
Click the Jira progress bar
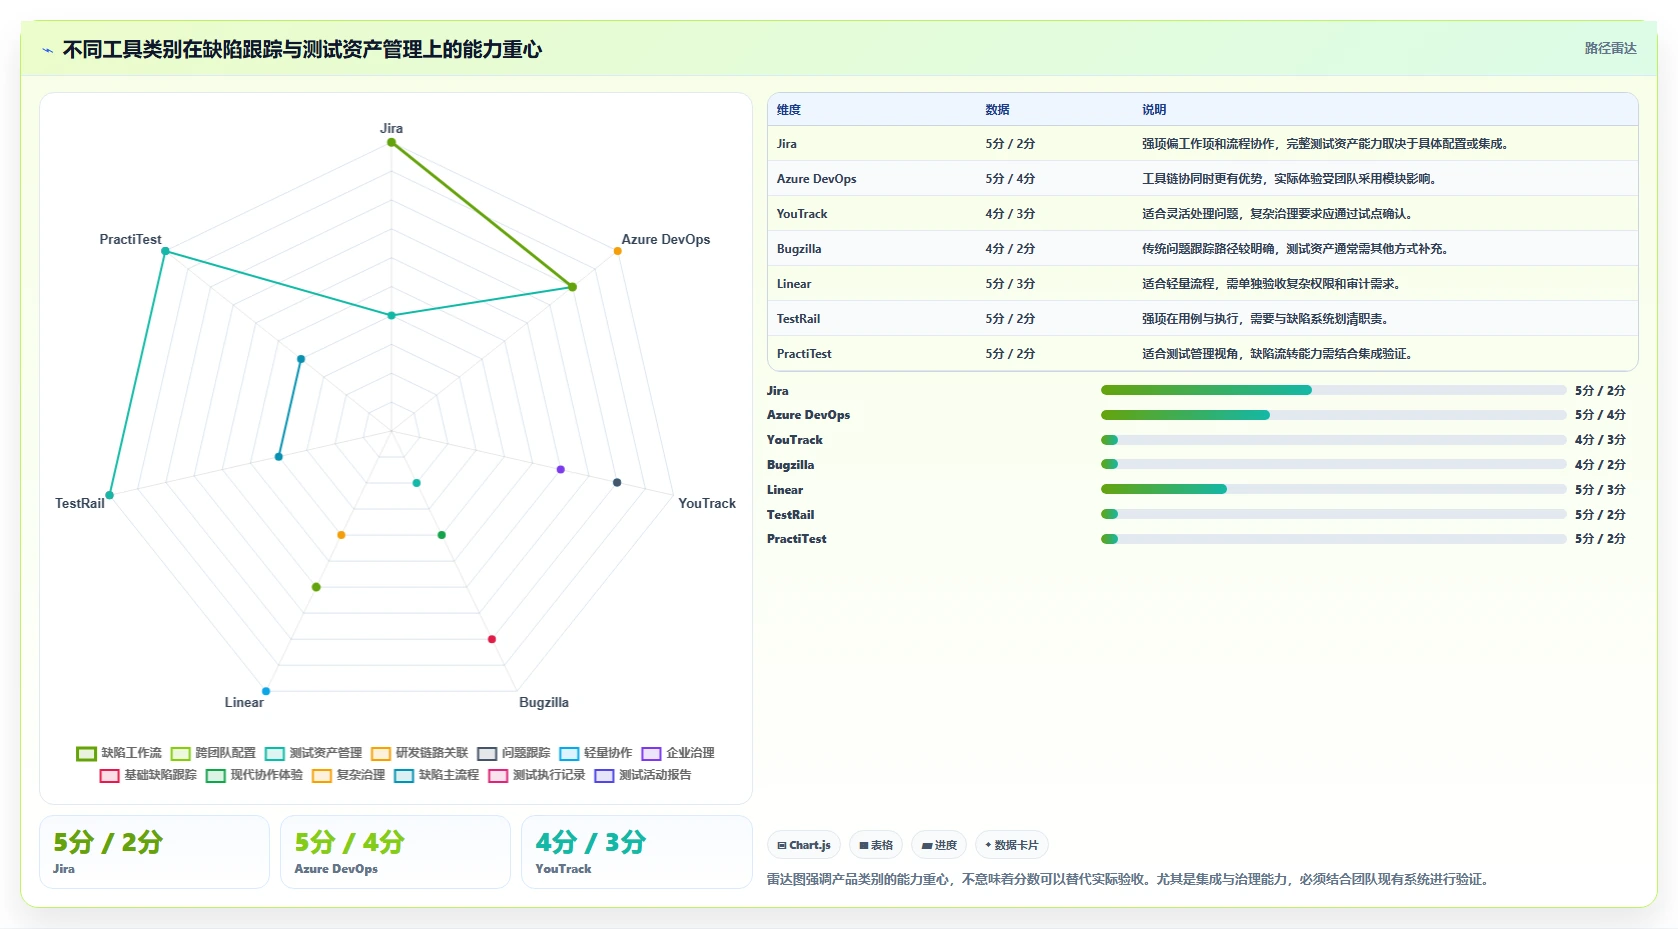[x=1333, y=390]
